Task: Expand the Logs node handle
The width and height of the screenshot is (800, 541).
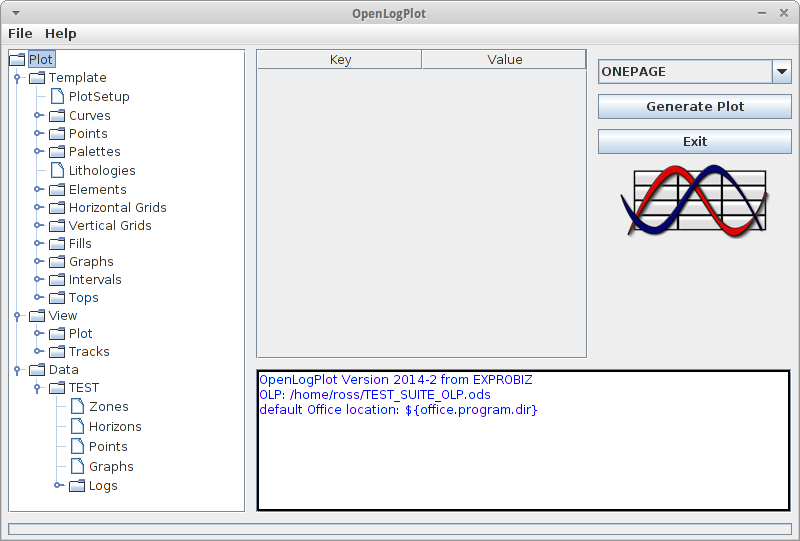Action: [58, 485]
